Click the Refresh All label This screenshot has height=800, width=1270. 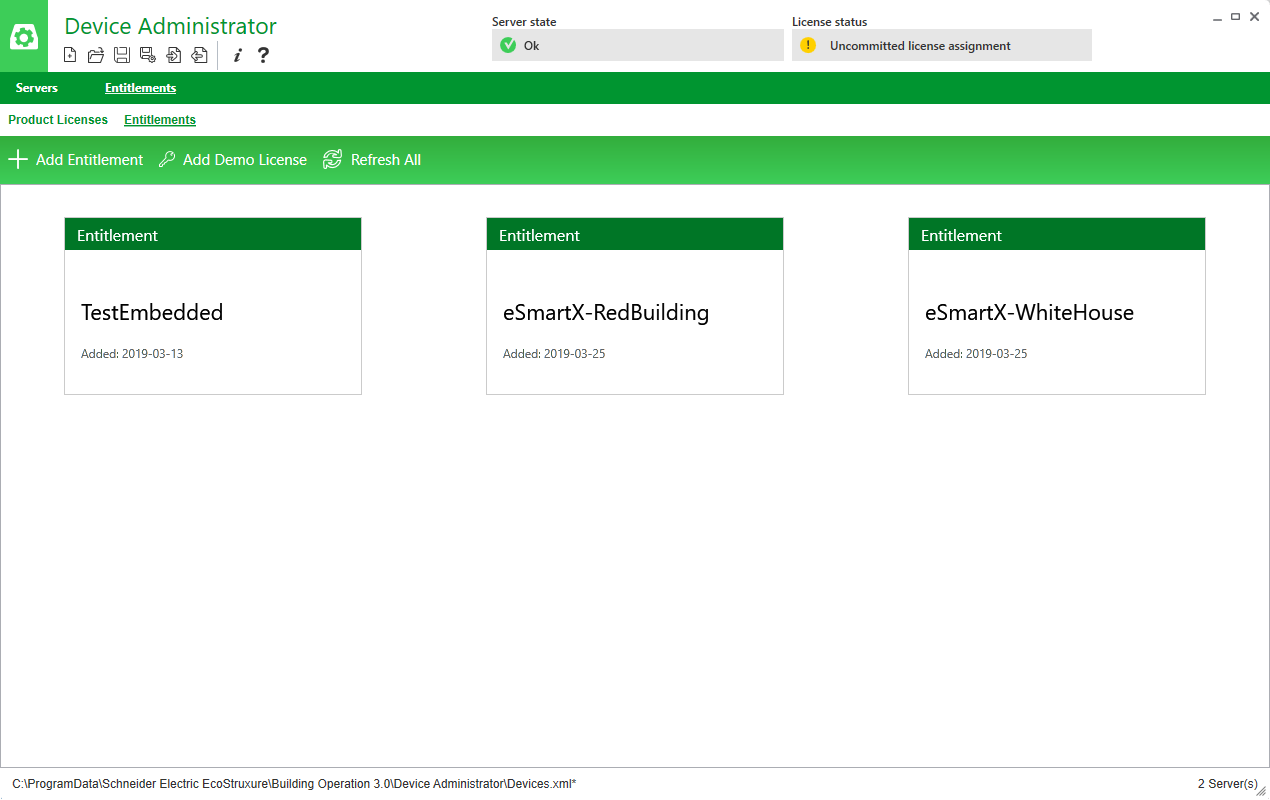[386, 160]
